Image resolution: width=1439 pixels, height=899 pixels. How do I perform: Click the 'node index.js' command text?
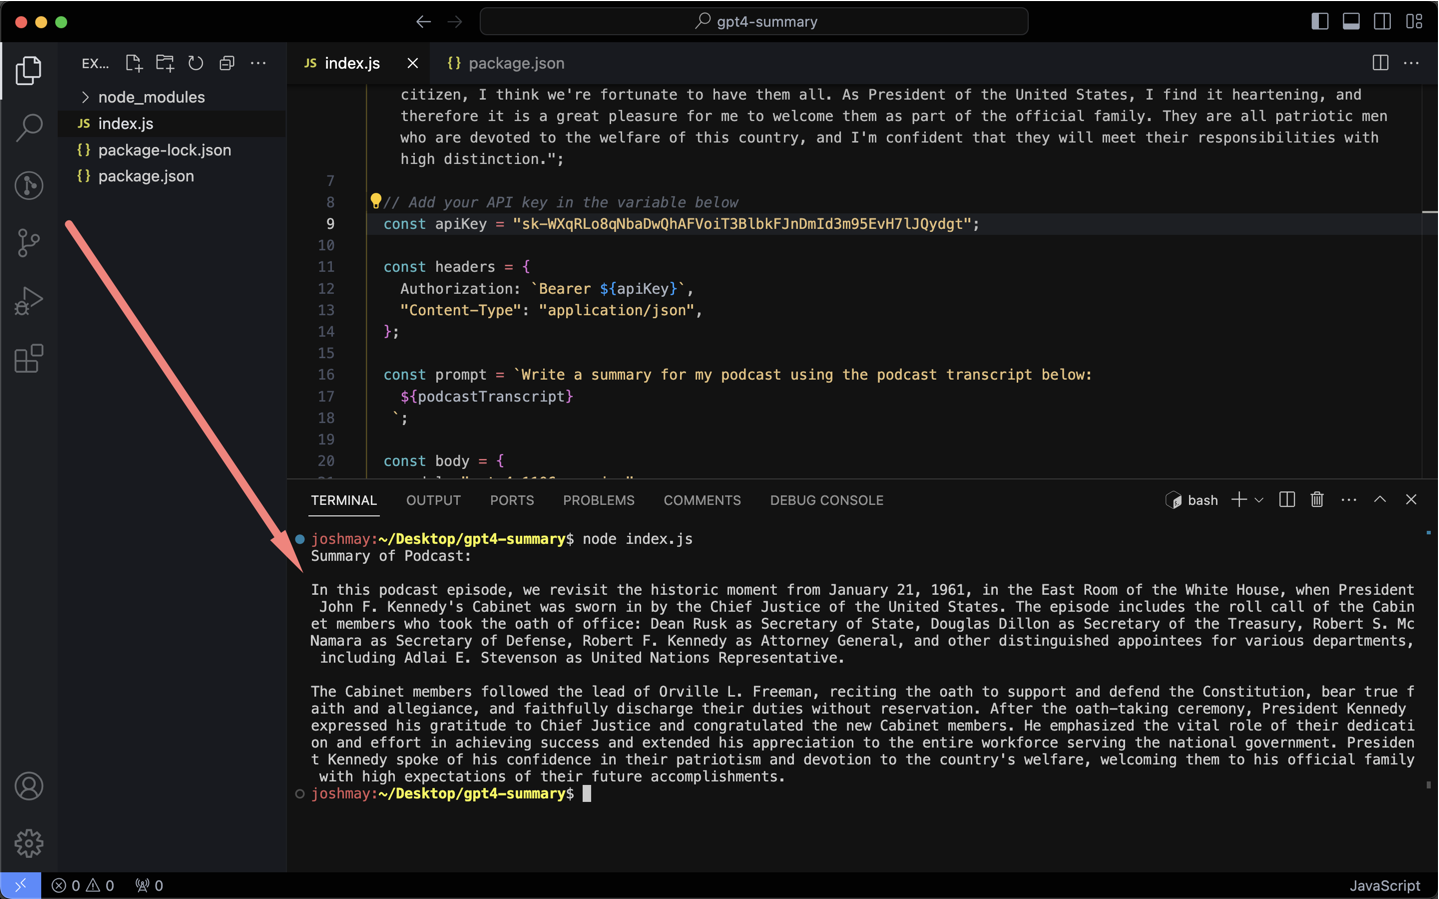click(638, 539)
